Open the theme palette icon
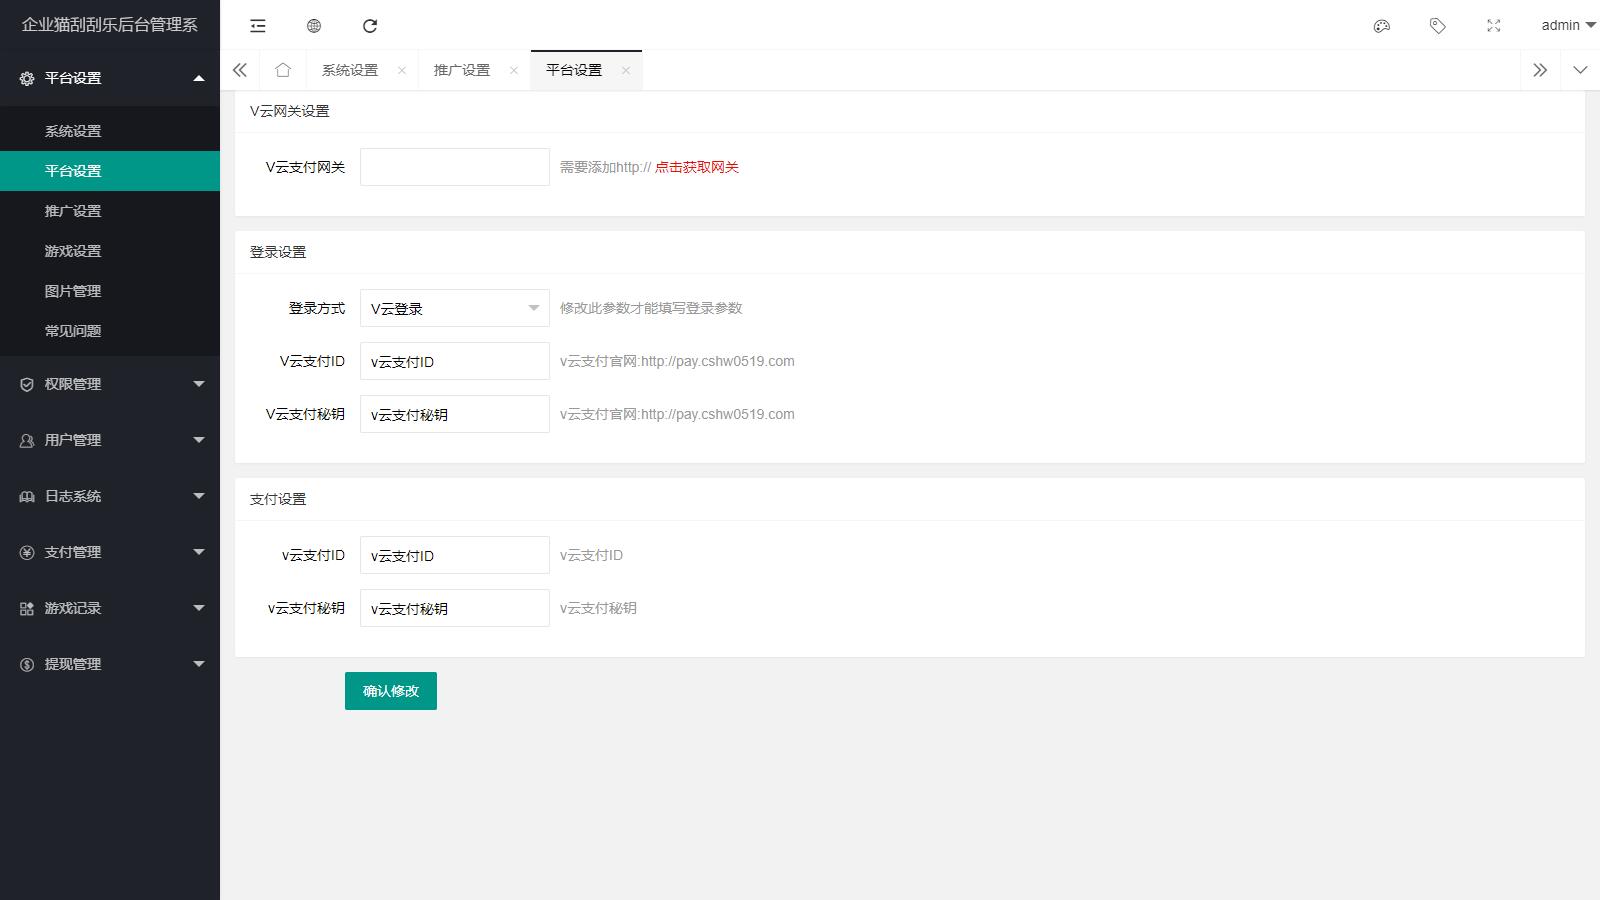Screen dimensions: 1600x900 coord(1382,26)
